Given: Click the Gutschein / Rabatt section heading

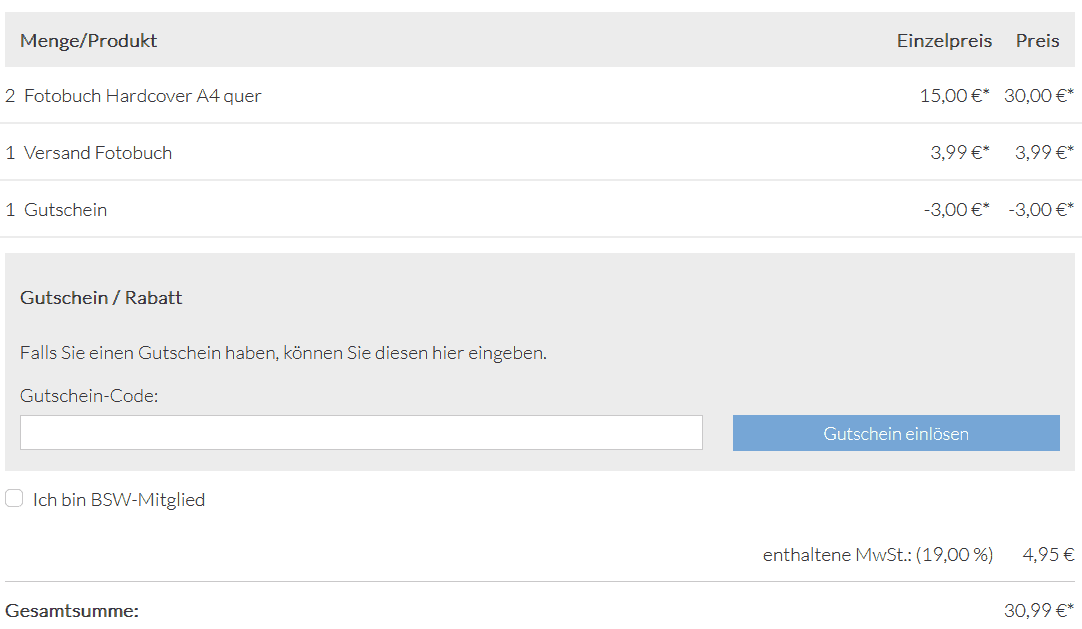Looking at the screenshot, I should click(101, 298).
